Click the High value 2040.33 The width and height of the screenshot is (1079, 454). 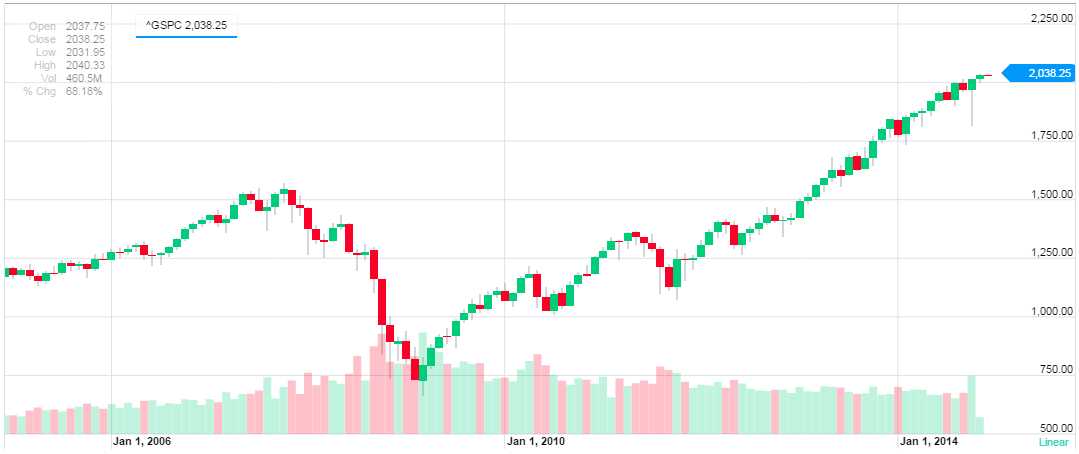(x=82, y=65)
